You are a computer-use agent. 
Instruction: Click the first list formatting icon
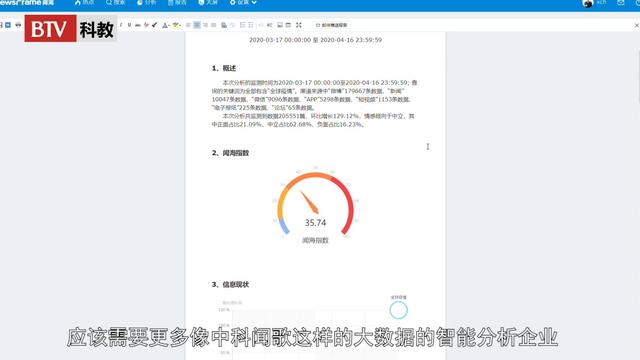pyautogui.click(x=242, y=25)
